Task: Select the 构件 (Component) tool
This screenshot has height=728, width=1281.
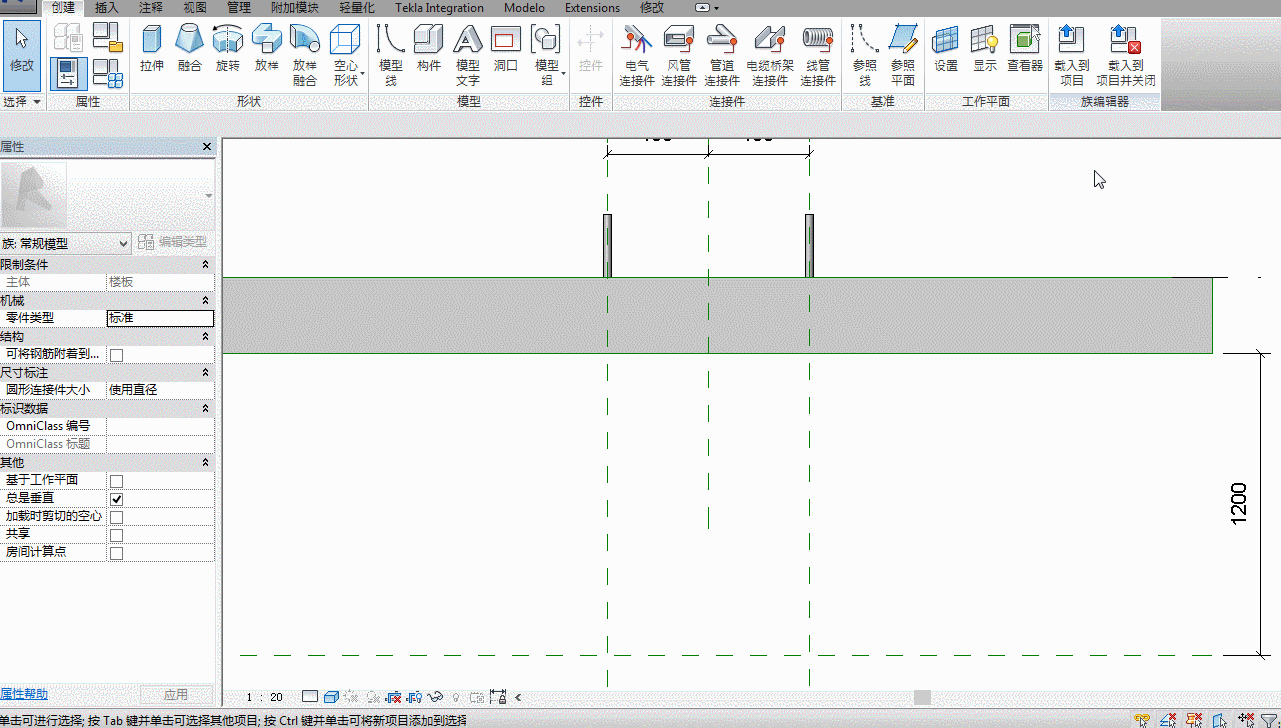Action: click(429, 49)
